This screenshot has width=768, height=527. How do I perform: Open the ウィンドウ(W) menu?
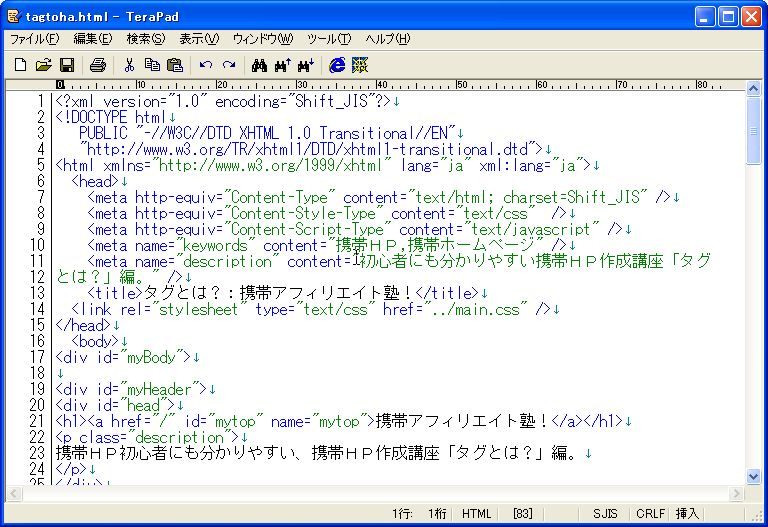263,39
